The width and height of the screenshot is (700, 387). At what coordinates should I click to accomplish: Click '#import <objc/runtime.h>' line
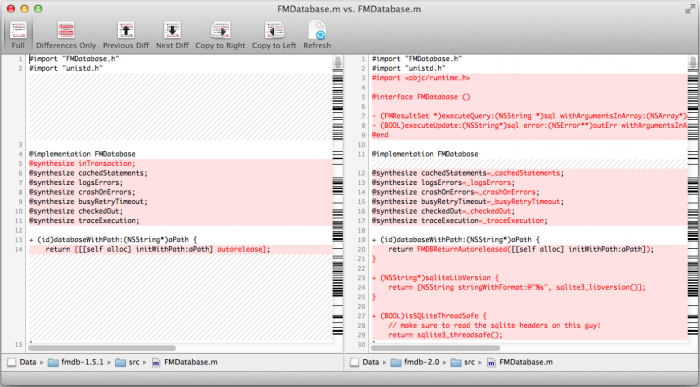point(529,78)
